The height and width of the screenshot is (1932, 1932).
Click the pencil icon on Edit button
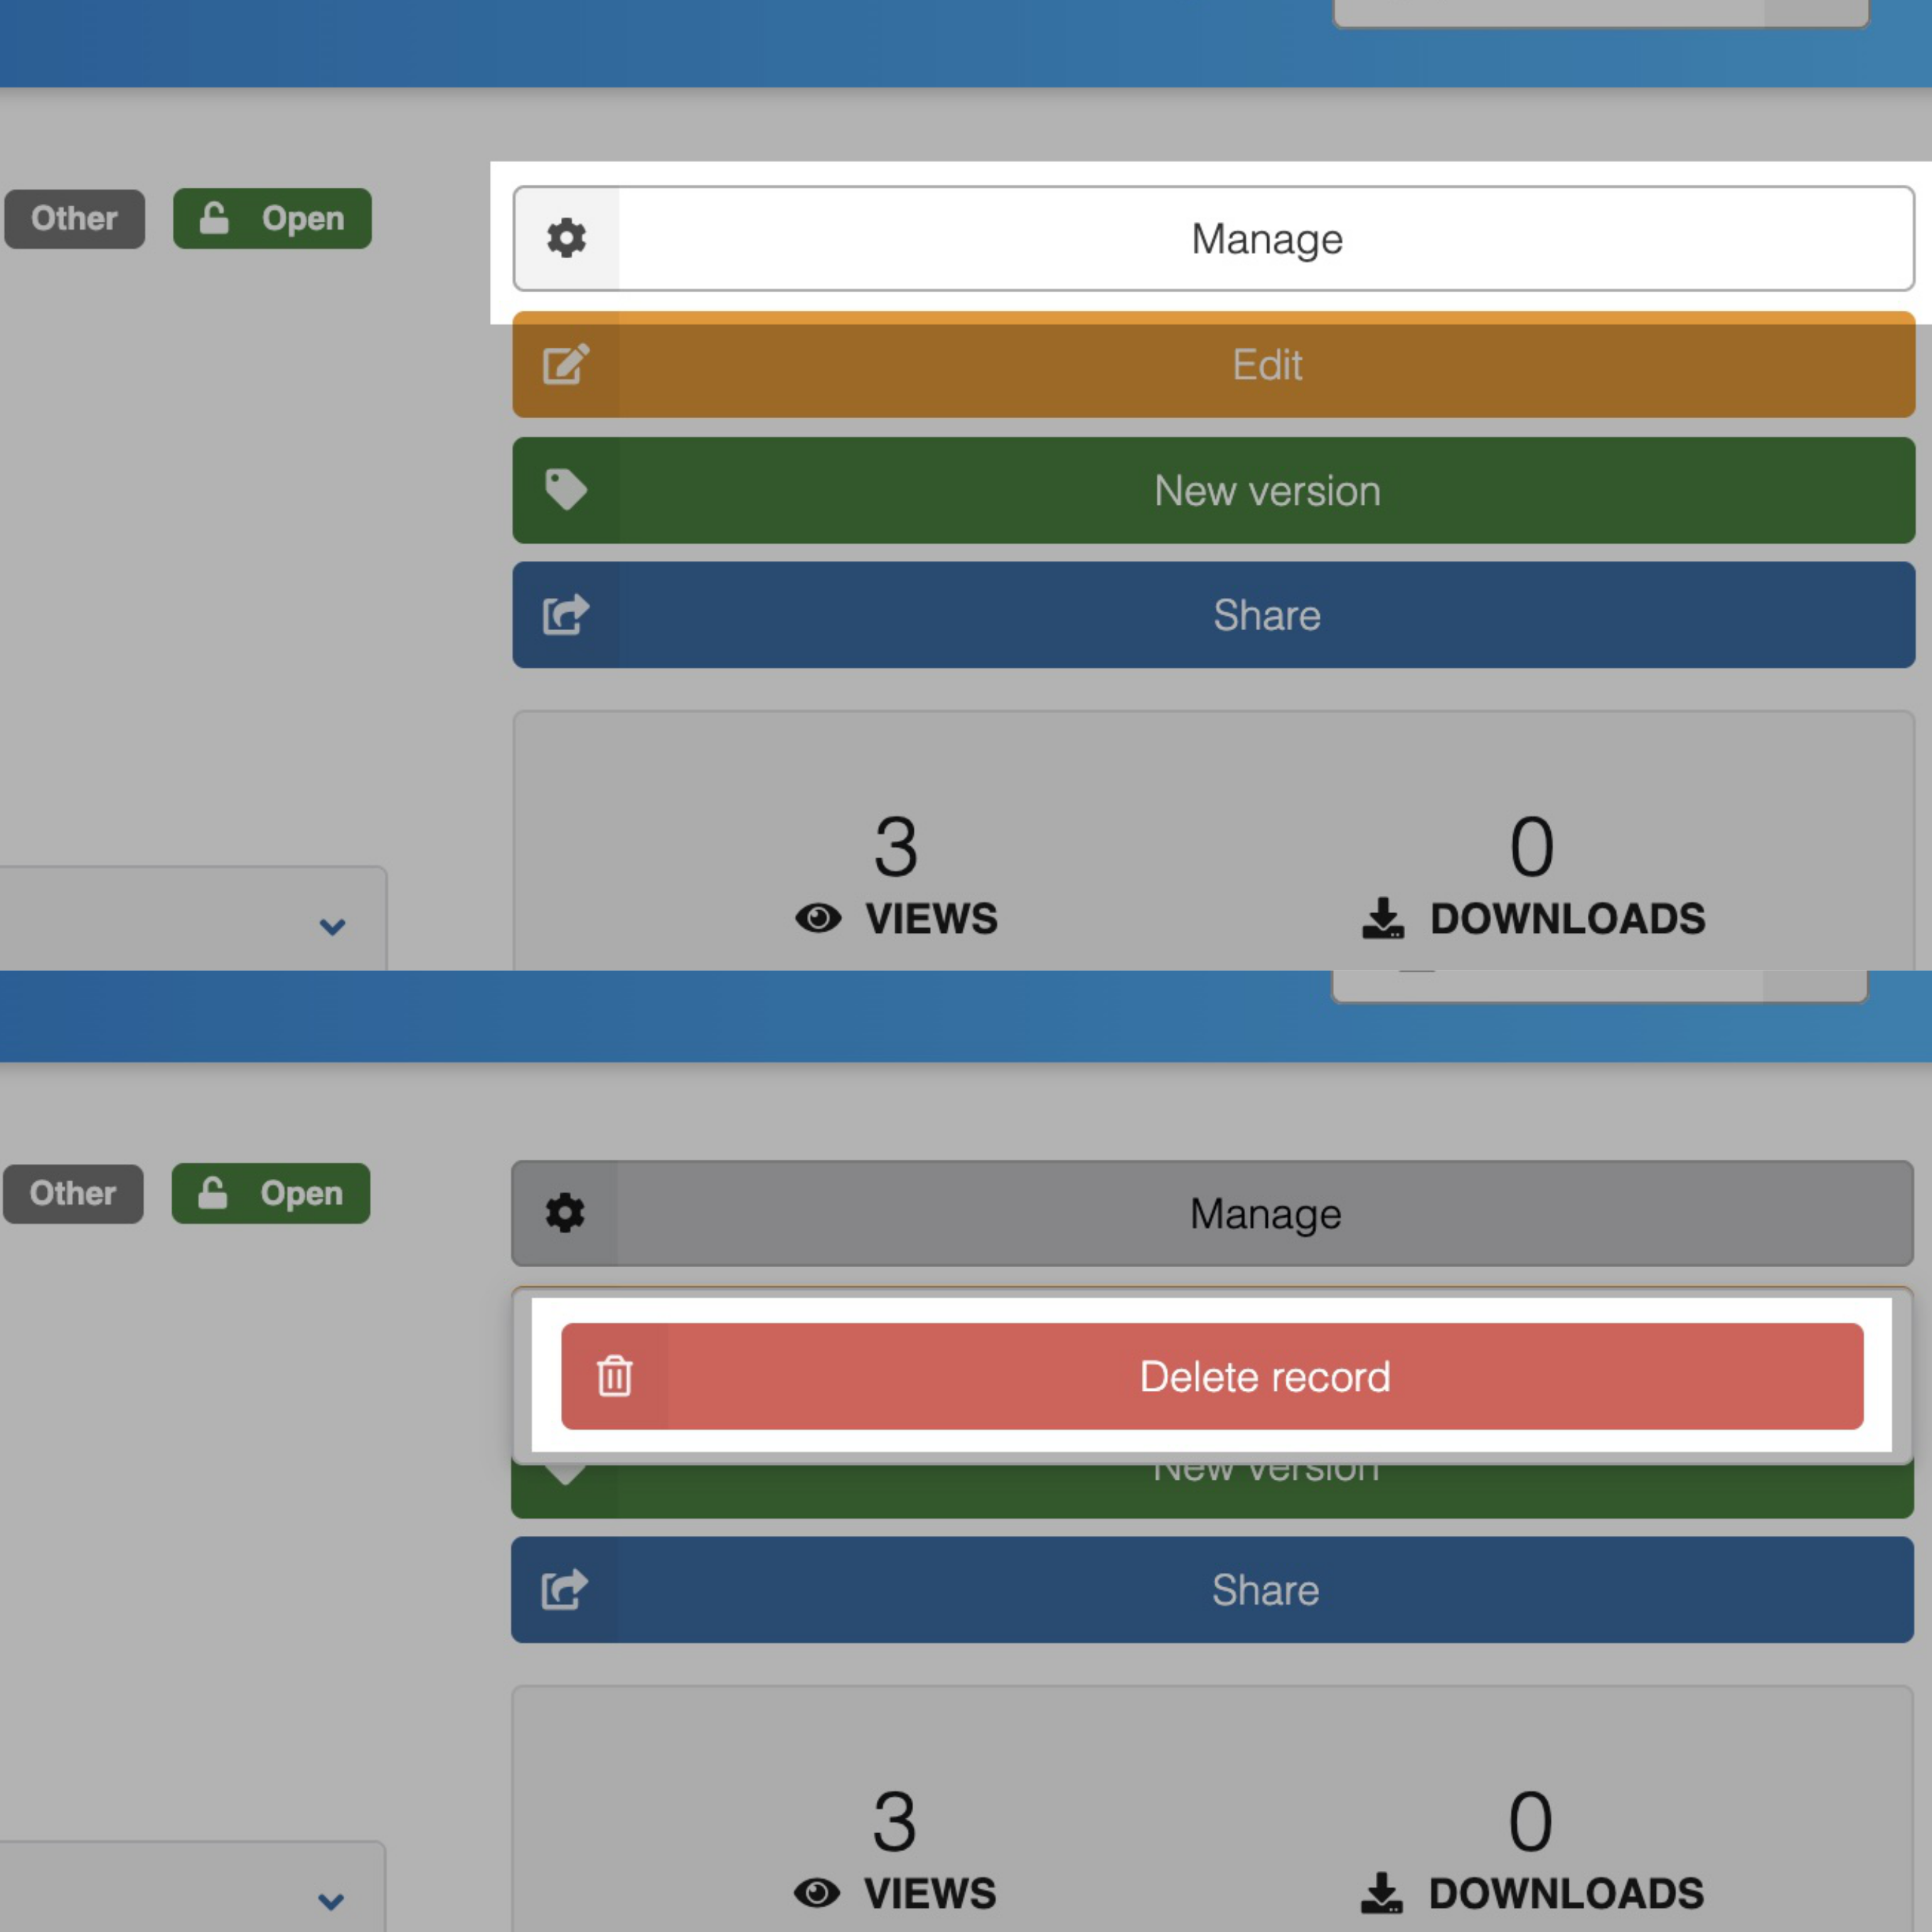566,364
